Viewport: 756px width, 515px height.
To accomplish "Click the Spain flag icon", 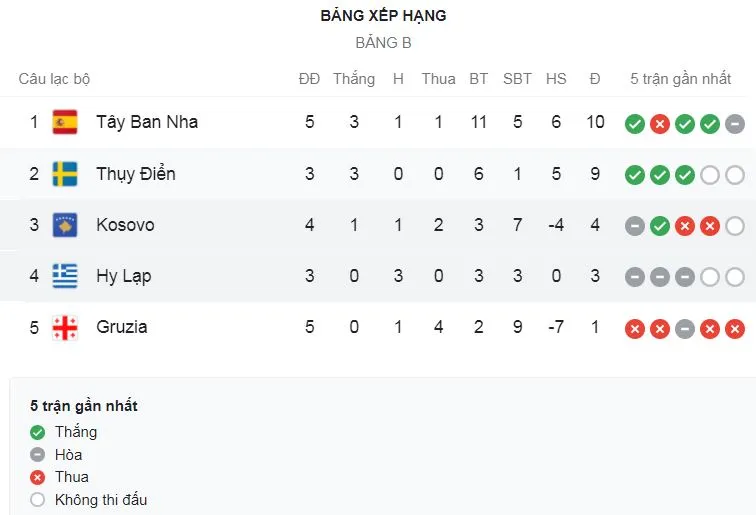I will 65,122.
